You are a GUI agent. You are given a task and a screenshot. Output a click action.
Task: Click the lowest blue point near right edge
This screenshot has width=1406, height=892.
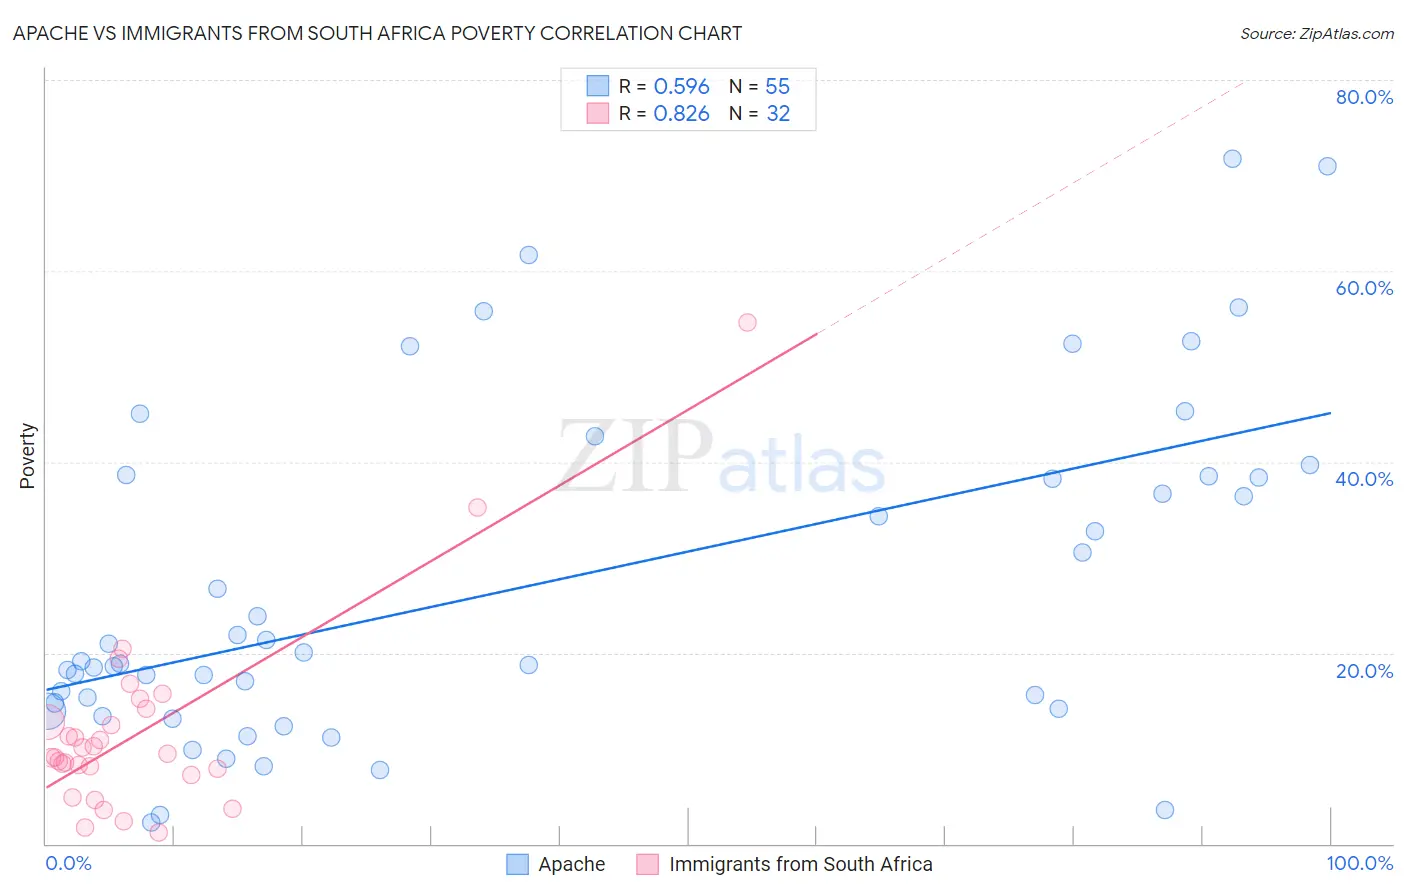(x=1165, y=810)
